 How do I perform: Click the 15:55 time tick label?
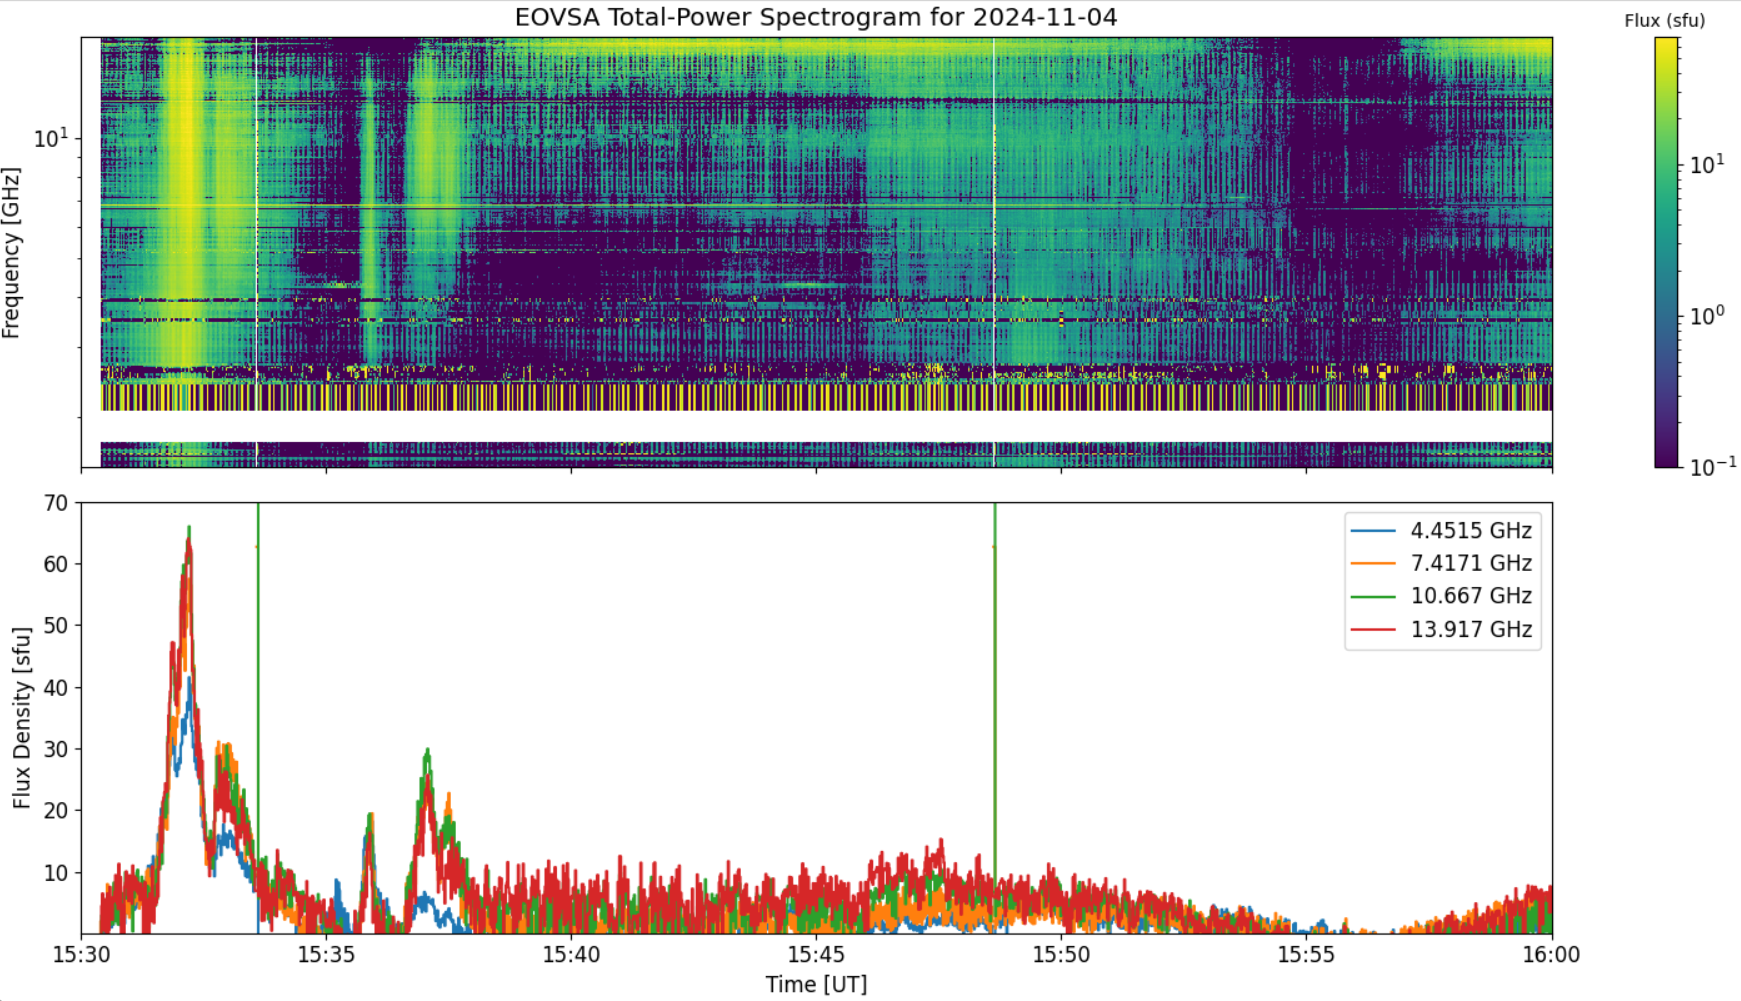1306,955
